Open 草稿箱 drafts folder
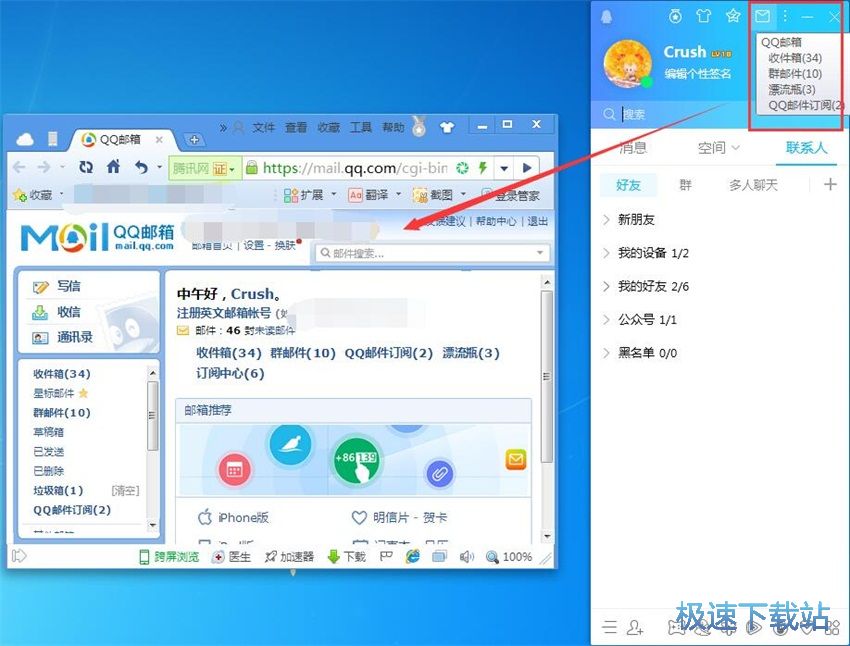The width and height of the screenshot is (850, 646). [x=49, y=432]
